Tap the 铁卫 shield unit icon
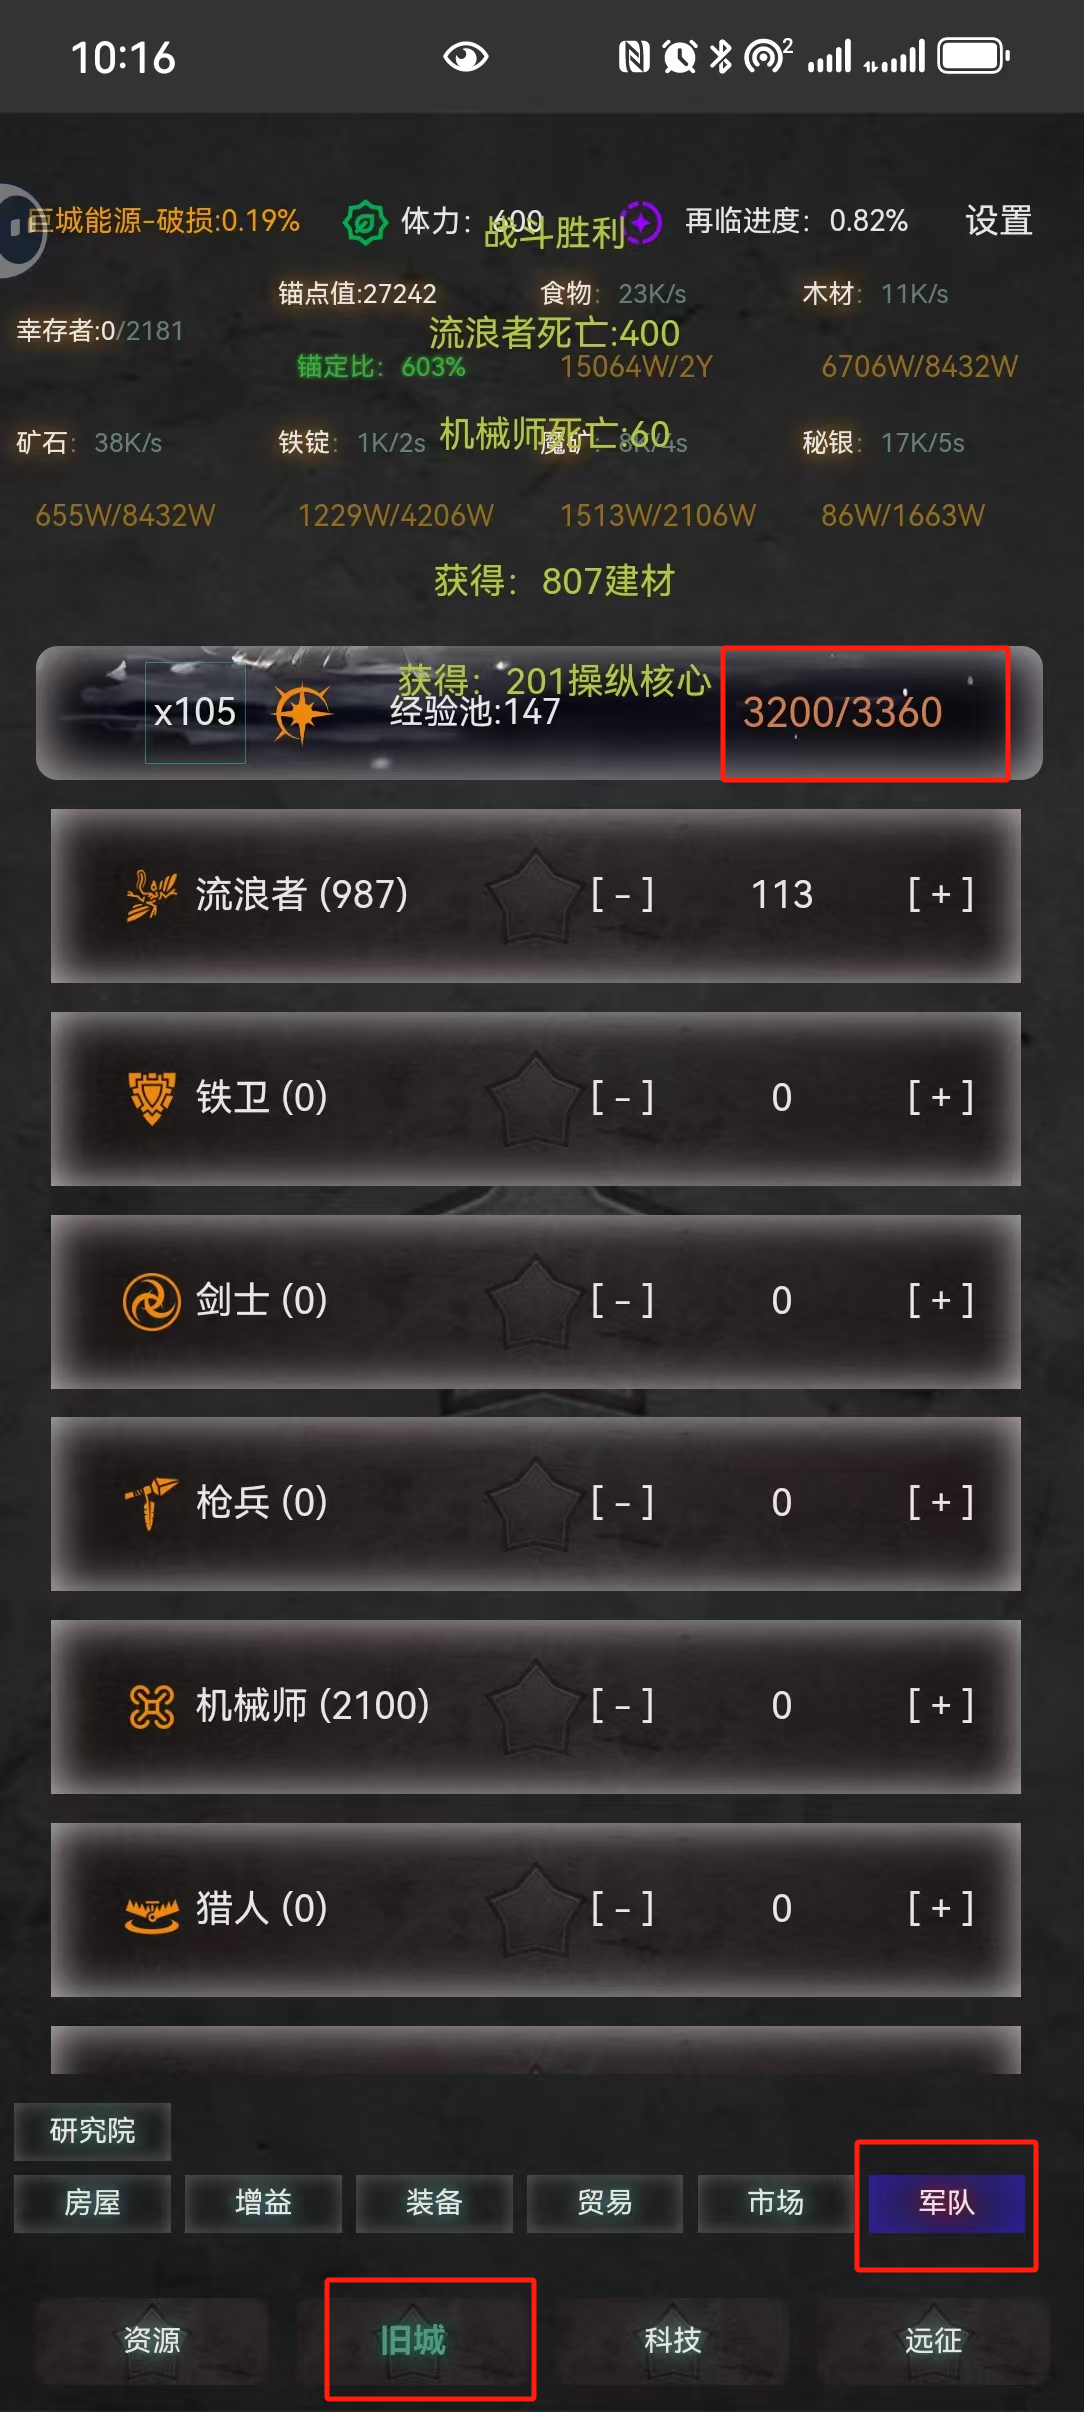The height and width of the screenshot is (2412, 1084). 152,1098
